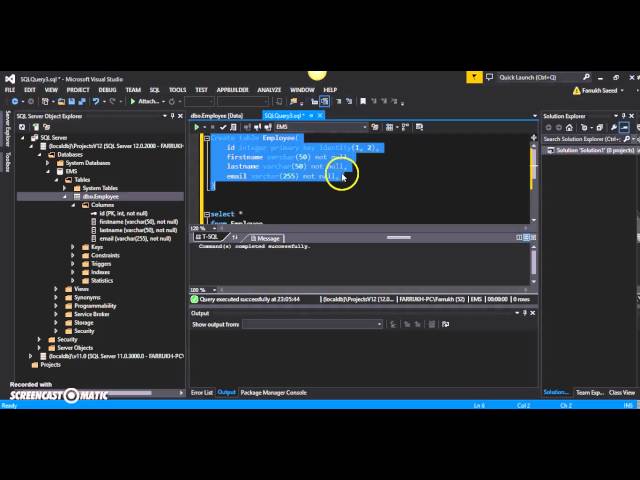Pin the SQL Server Object Explorer panel

click(172, 116)
